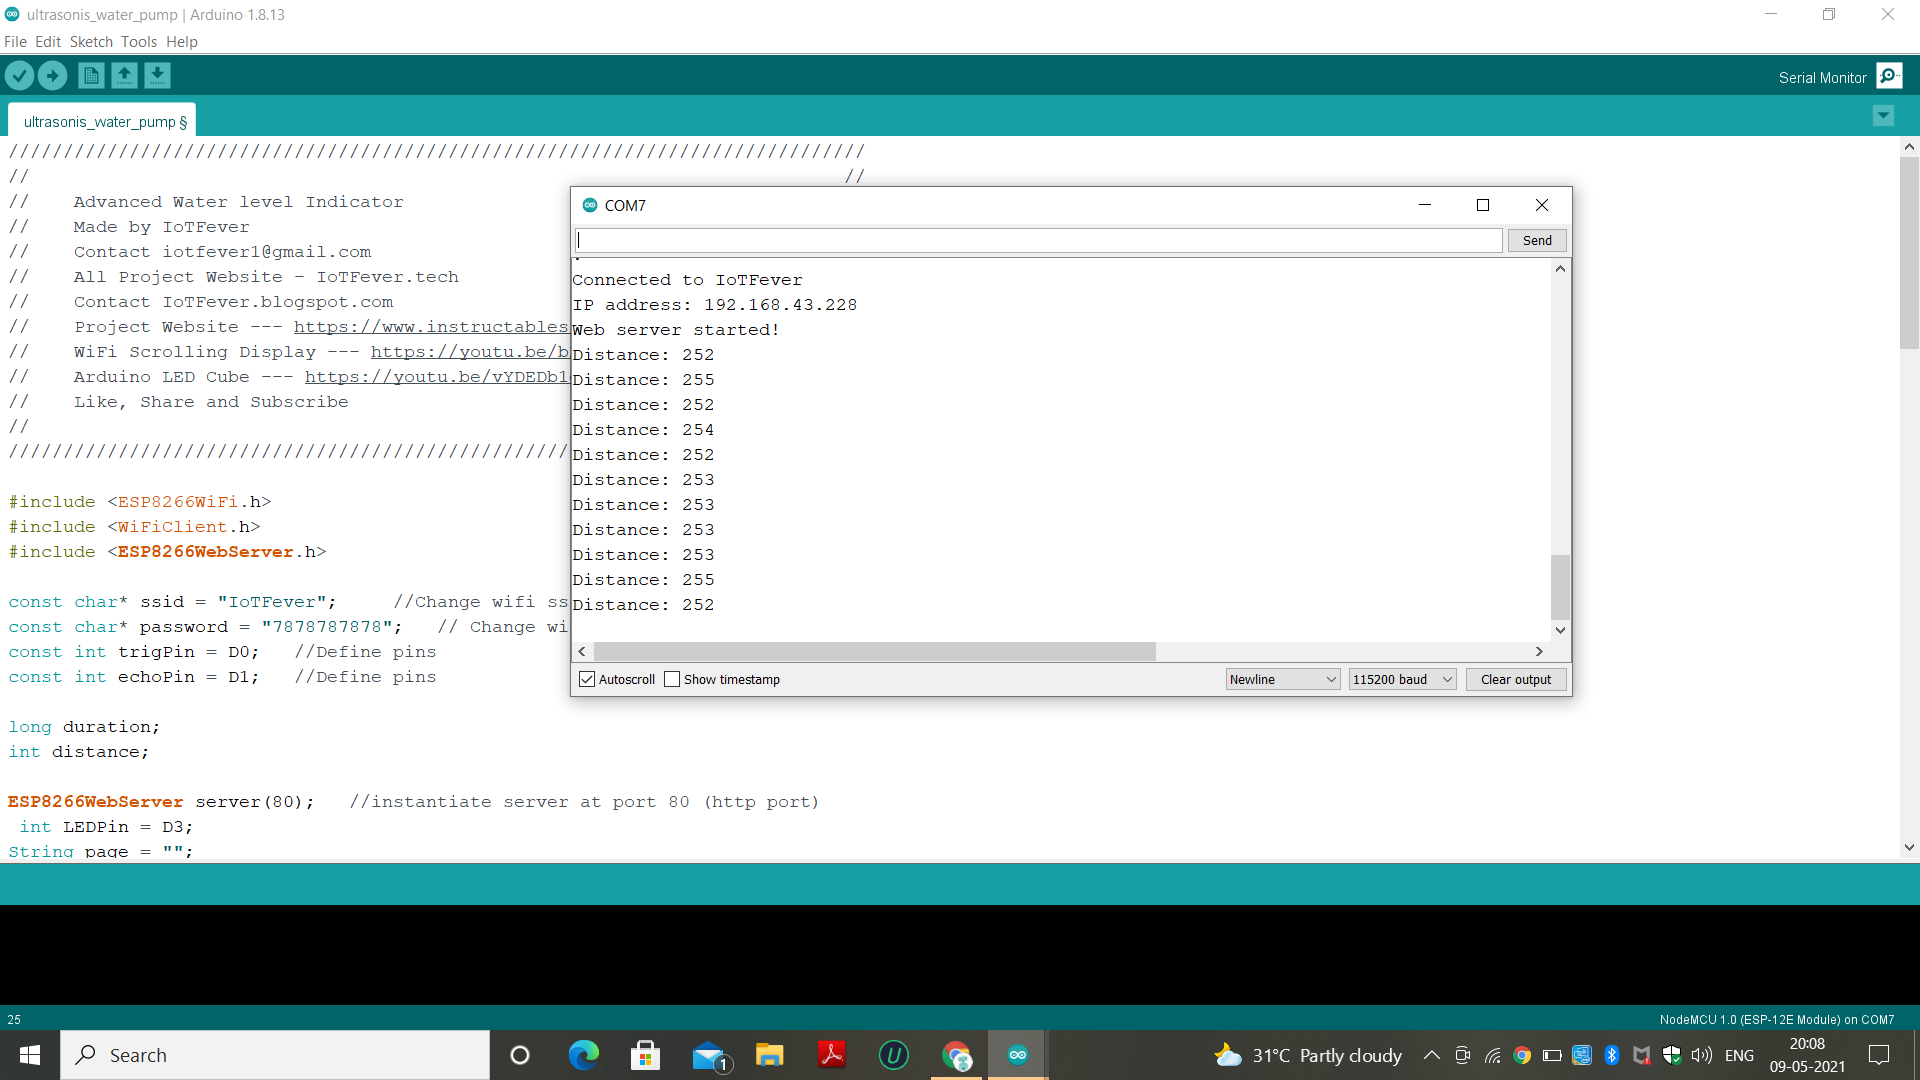
Task: Click the serial monitor vertical scrollbar thumb
Action: click(1560, 587)
